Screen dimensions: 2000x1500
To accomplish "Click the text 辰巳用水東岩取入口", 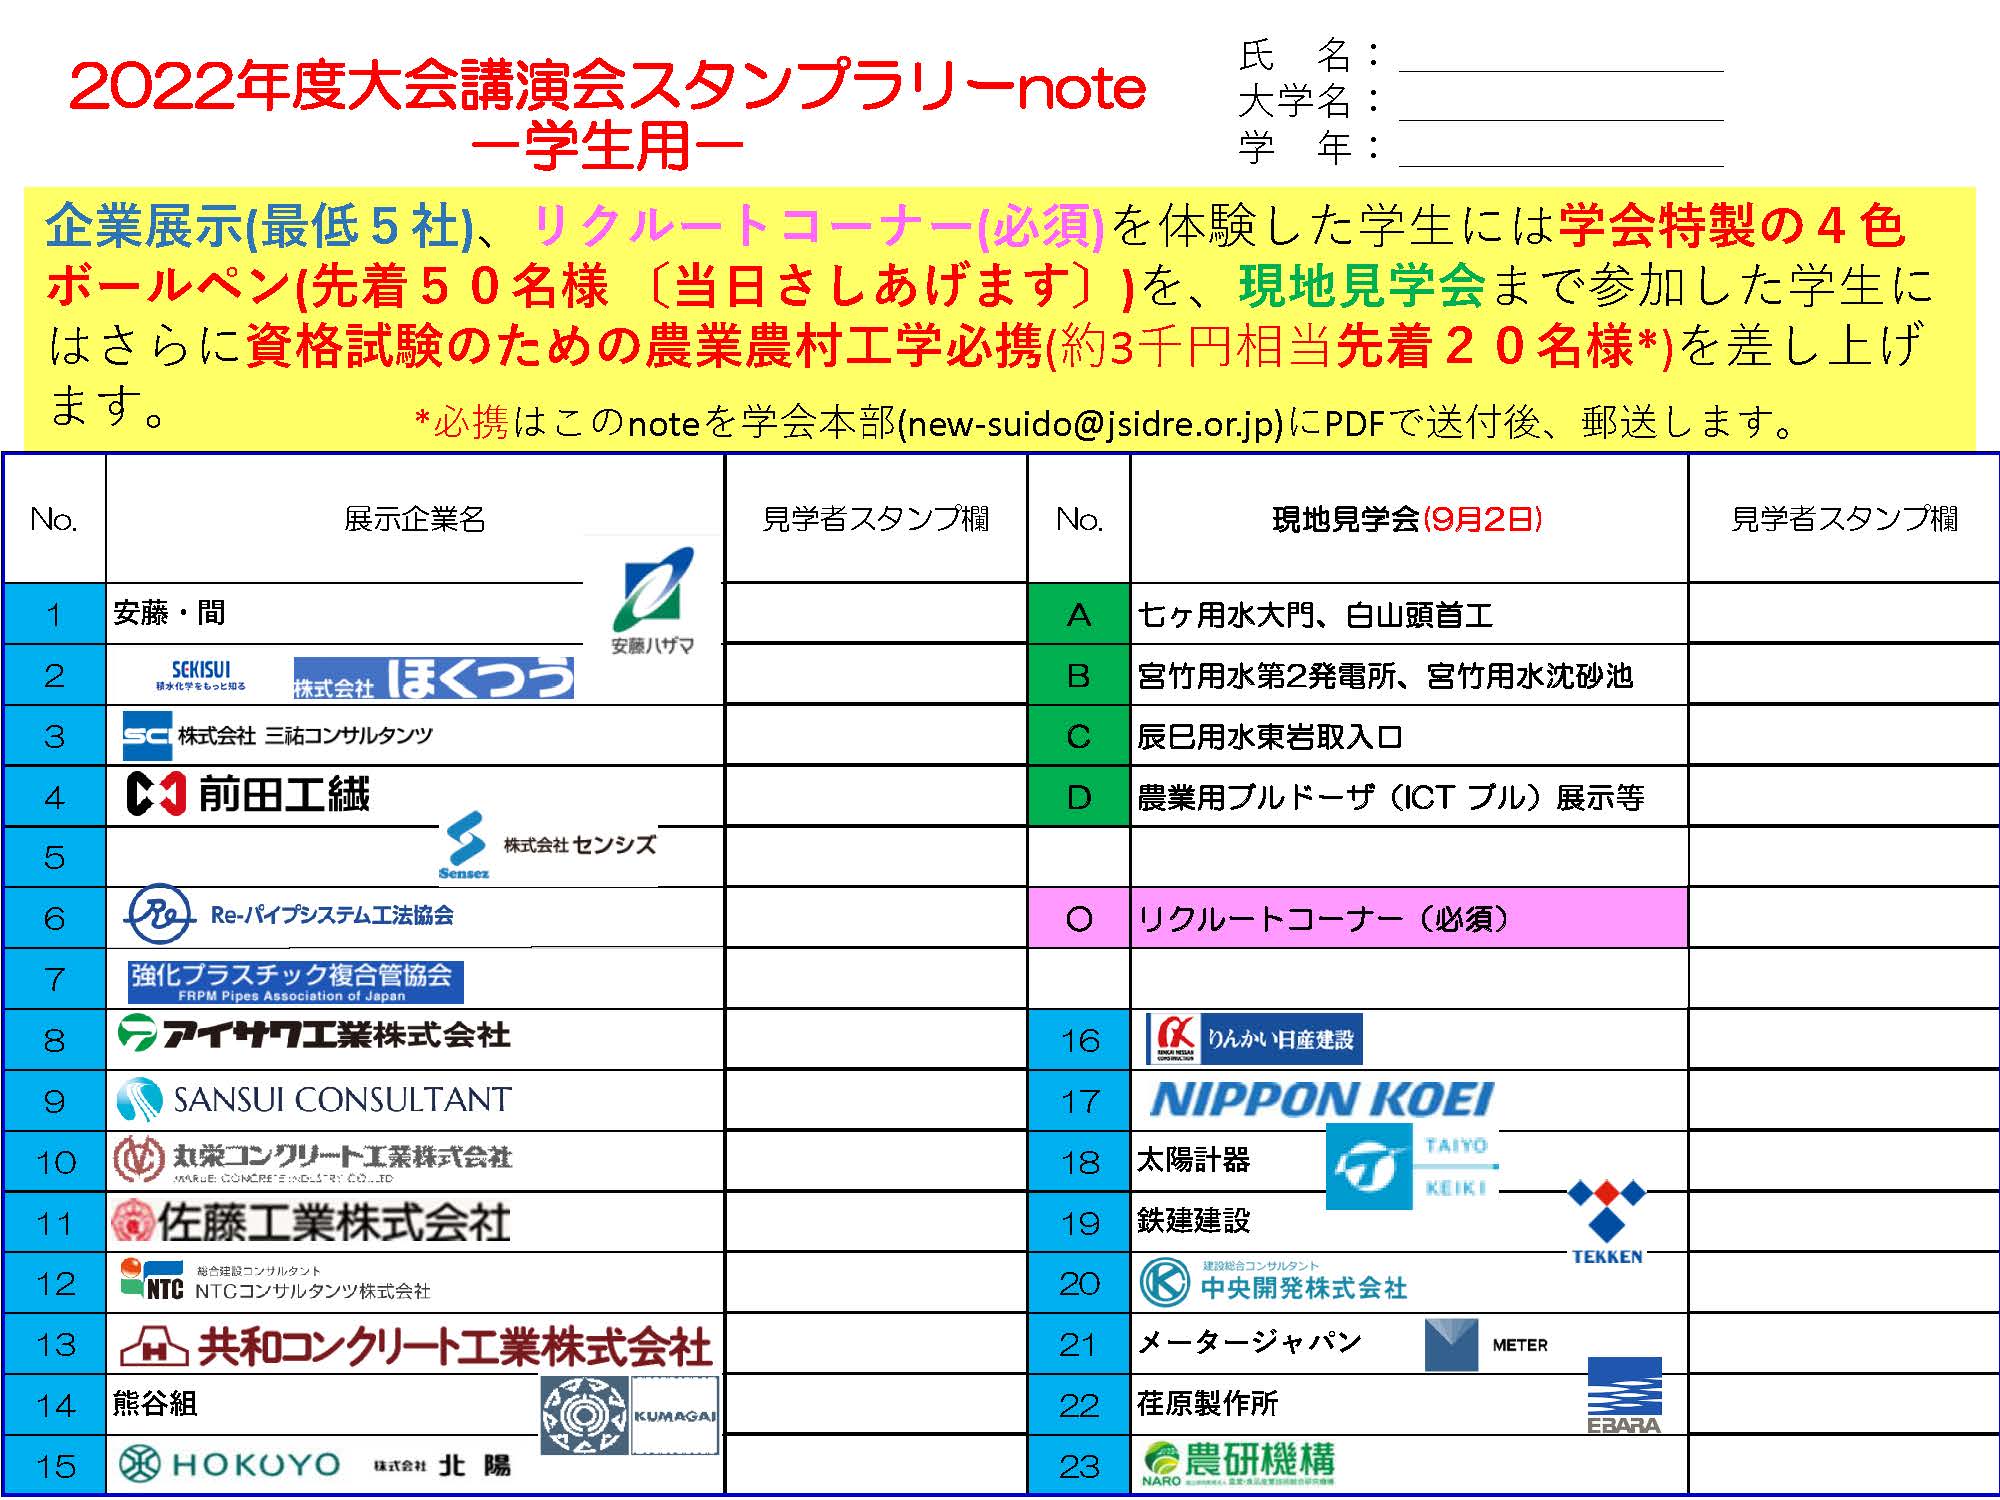I will coord(1270,736).
